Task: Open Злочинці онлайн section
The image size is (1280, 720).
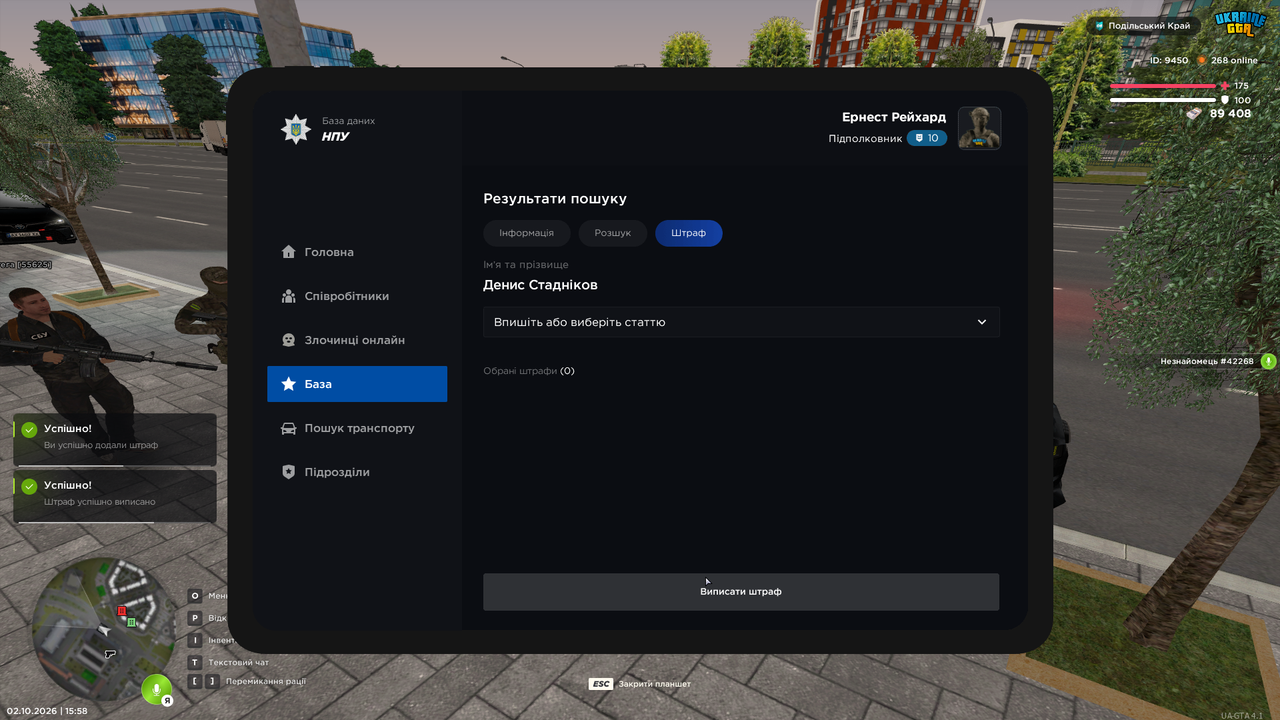Action: coord(357,340)
